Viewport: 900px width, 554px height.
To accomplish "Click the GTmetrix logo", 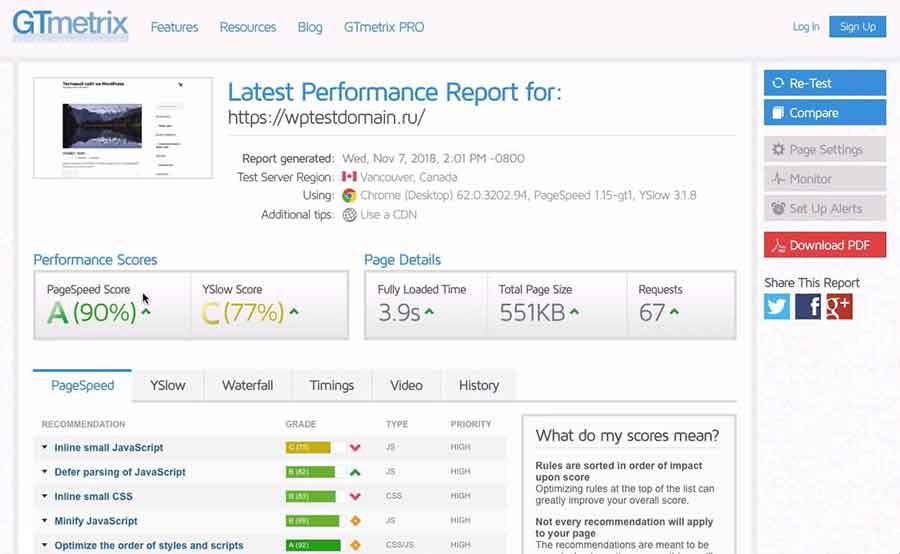I will click(70, 24).
